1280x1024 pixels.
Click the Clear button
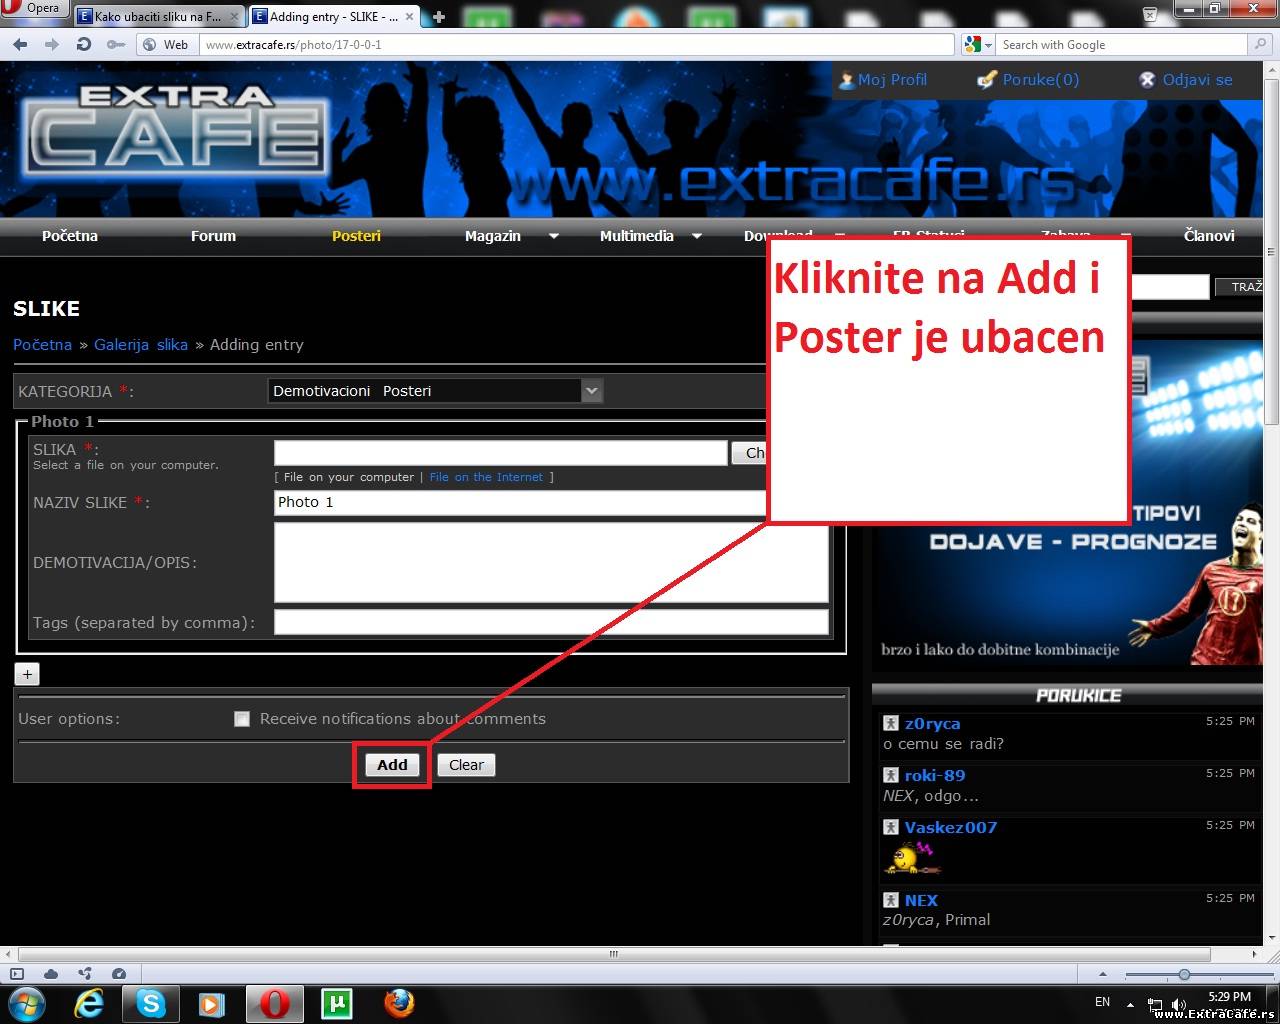tap(466, 765)
